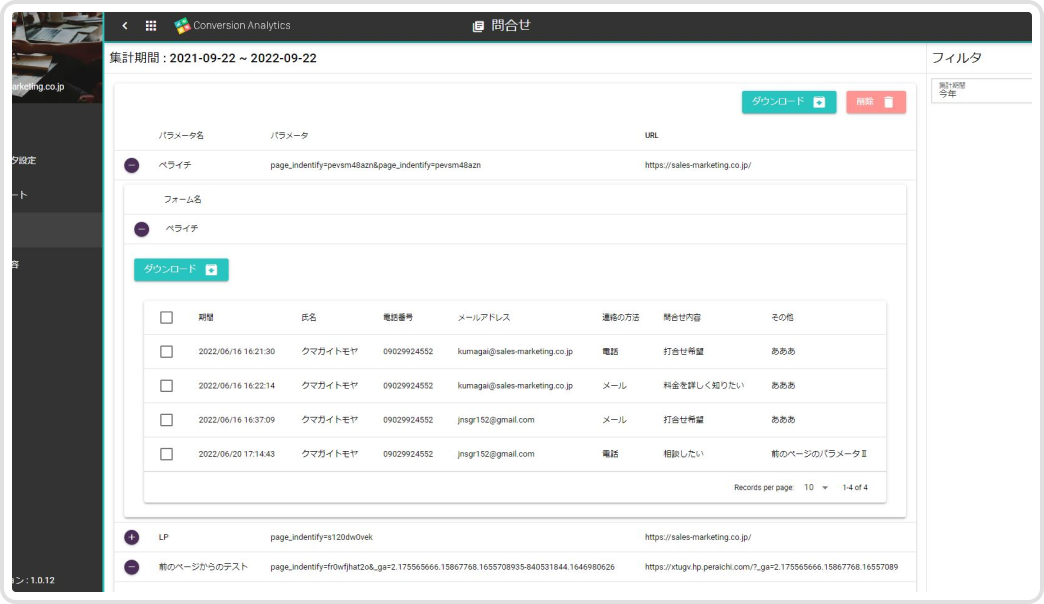The width and height of the screenshot is (1044, 604).
Task: Collapse the ペライチ parameter row
Action: pyautogui.click(x=132, y=165)
